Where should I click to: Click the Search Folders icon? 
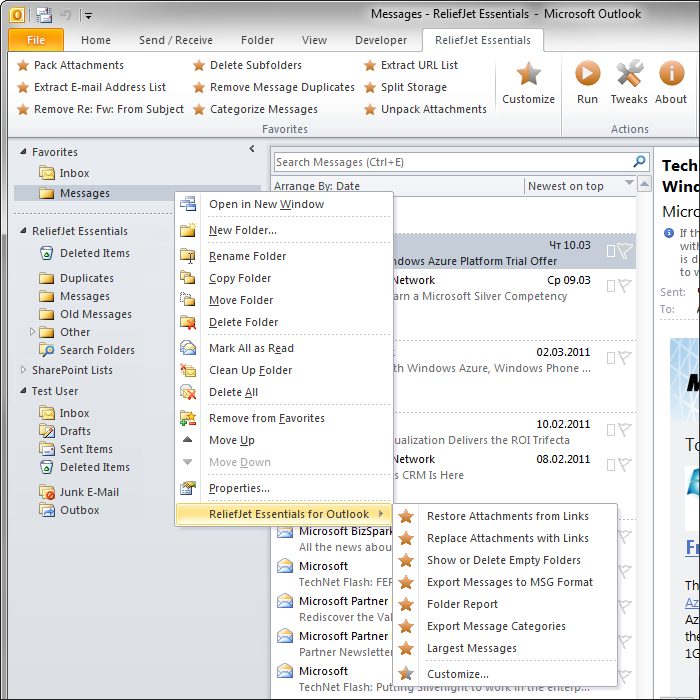pyautogui.click(x=46, y=350)
